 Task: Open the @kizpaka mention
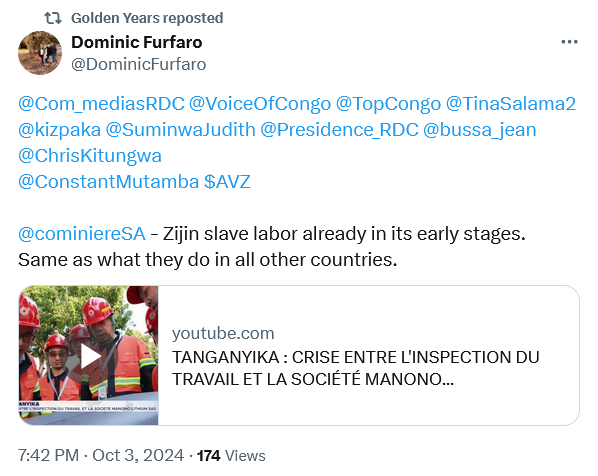click(59, 130)
